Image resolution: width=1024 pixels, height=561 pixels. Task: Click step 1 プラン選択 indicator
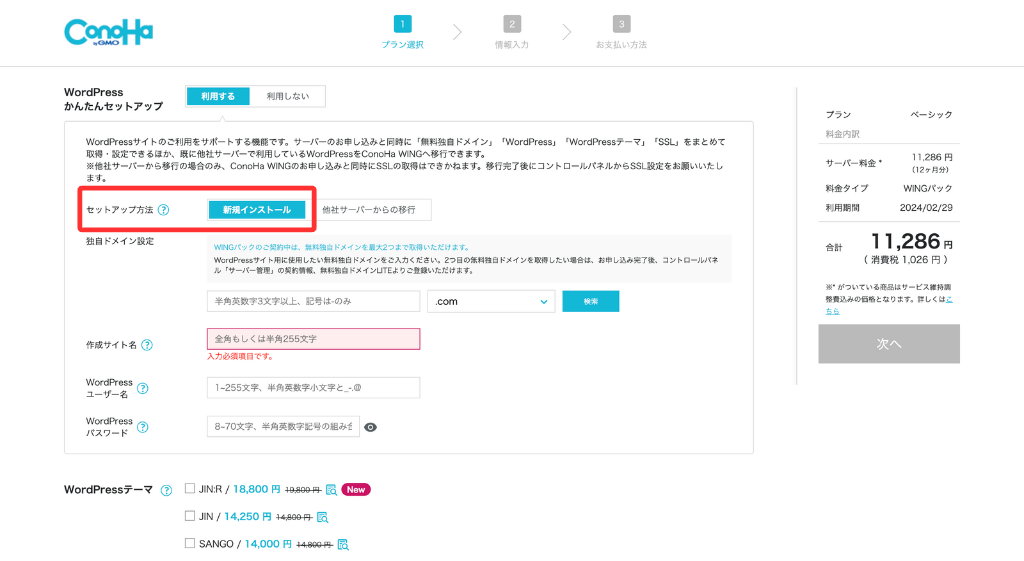click(402, 32)
